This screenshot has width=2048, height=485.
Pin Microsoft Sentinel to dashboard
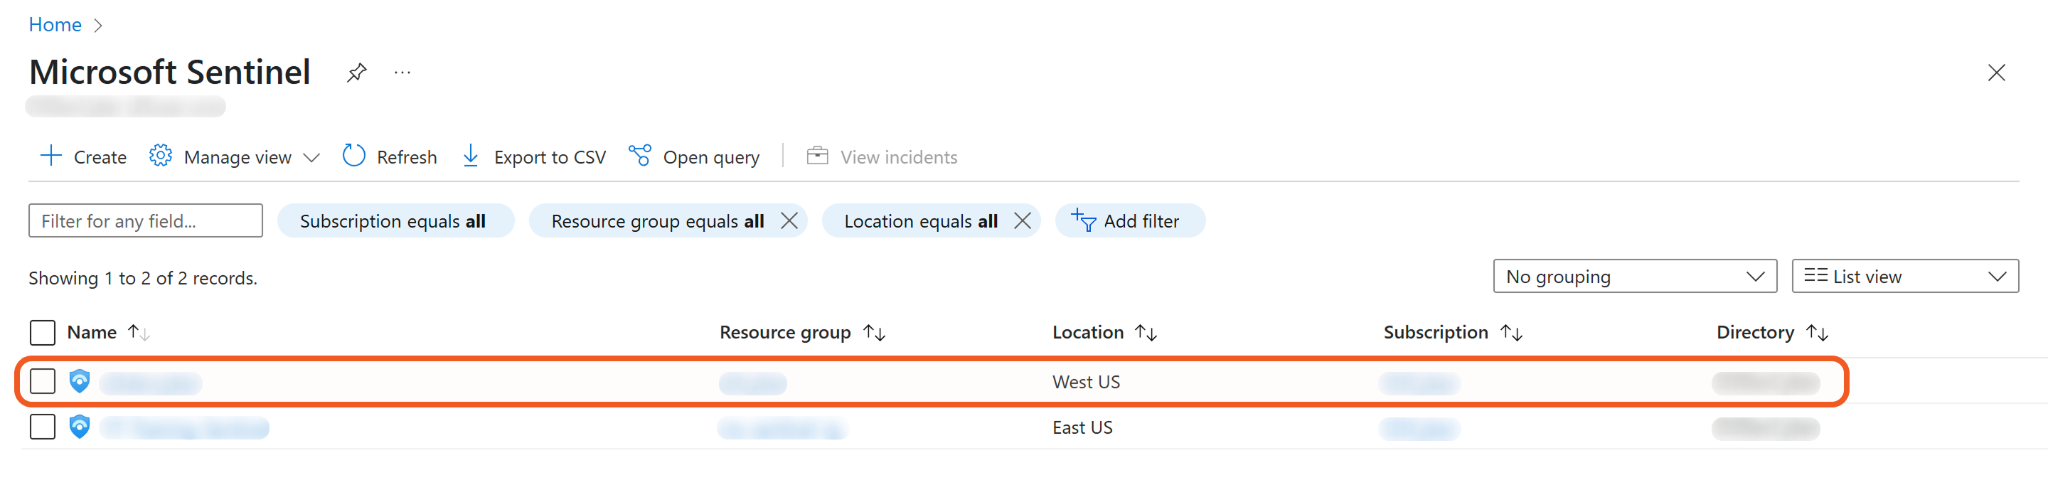pos(356,73)
